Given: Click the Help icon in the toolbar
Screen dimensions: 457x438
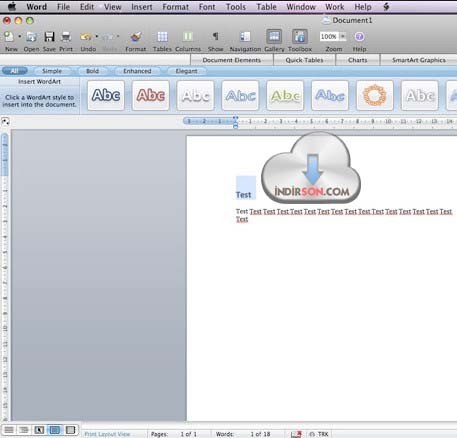Looking at the screenshot, I should [x=359, y=37].
